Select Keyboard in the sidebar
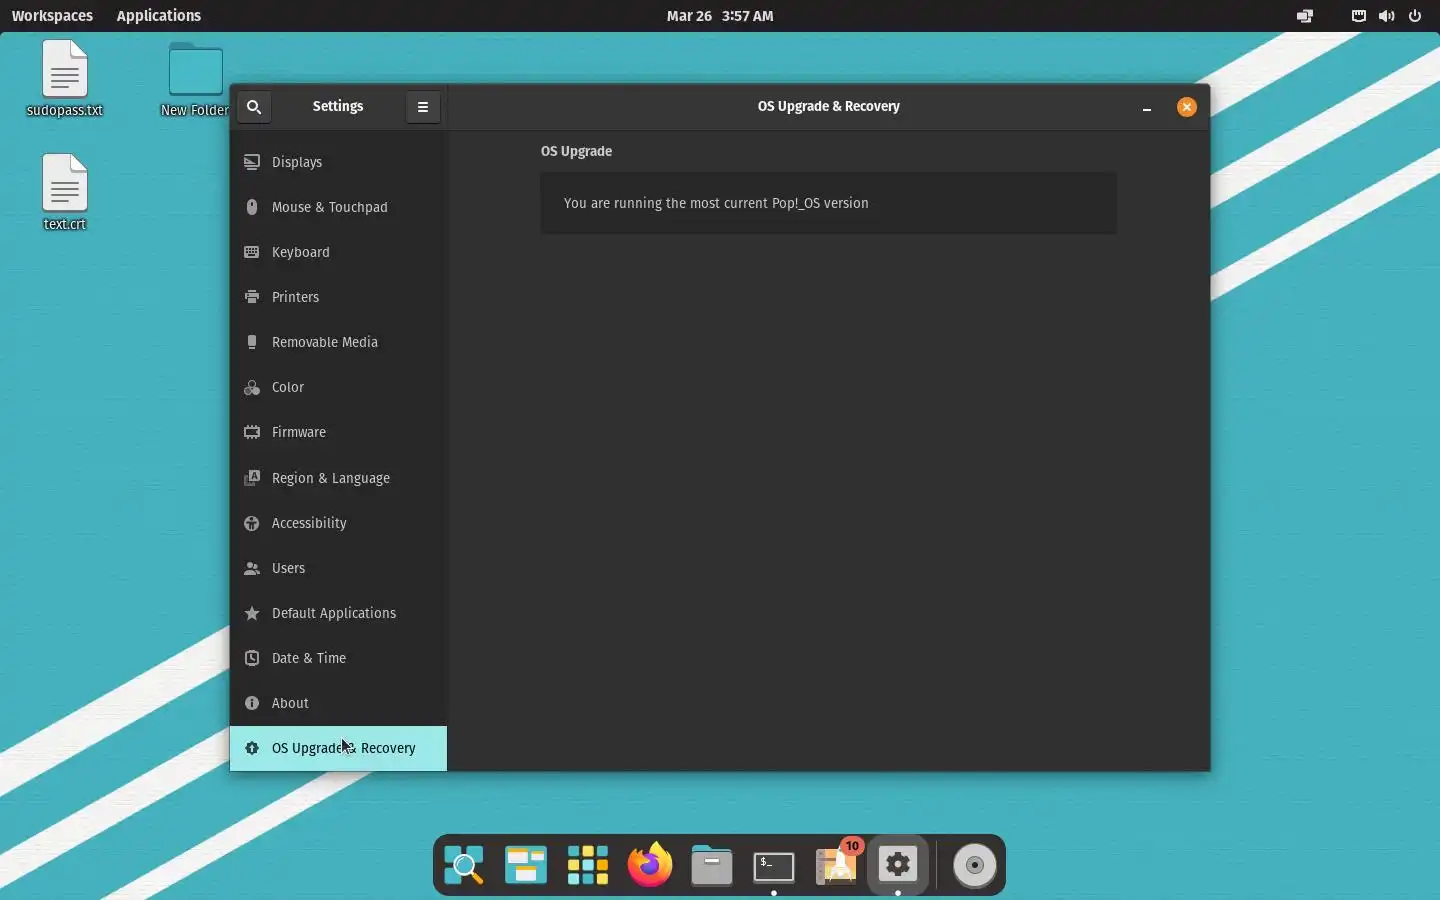The height and width of the screenshot is (900, 1440). 339,252
